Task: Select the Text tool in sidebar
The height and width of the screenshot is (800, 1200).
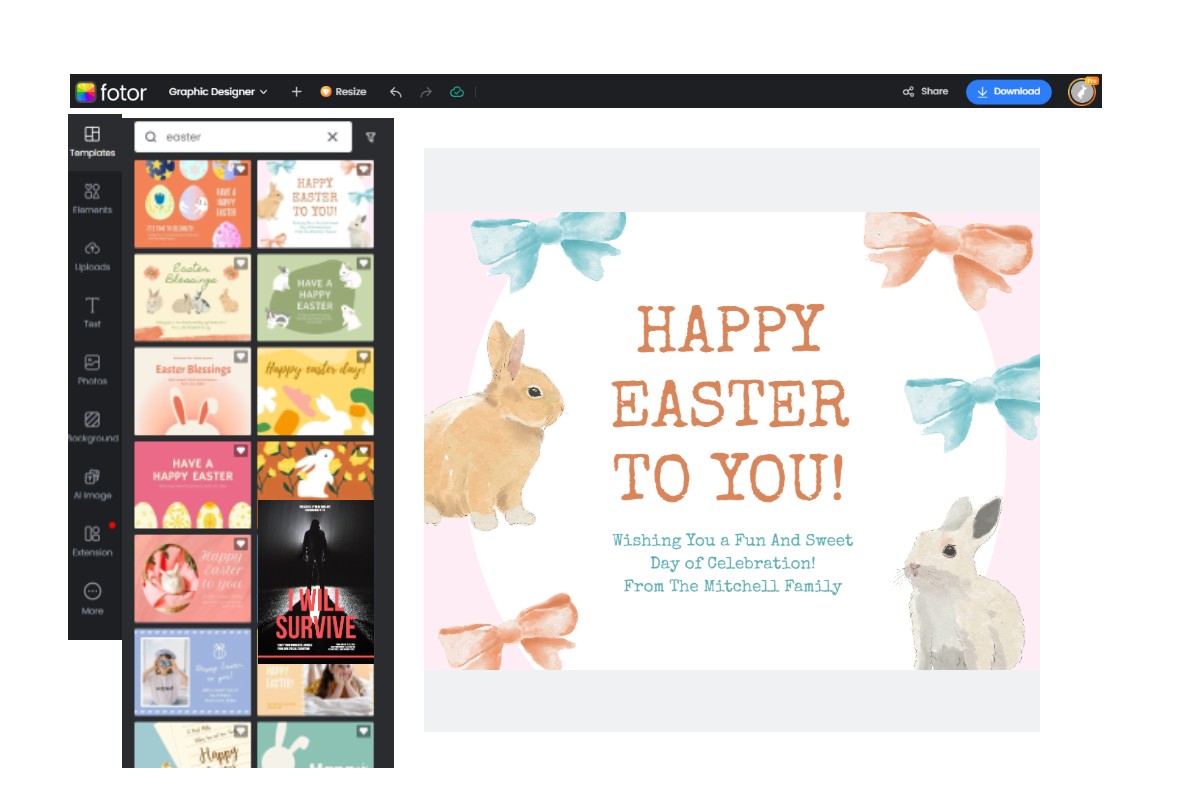Action: (x=92, y=312)
